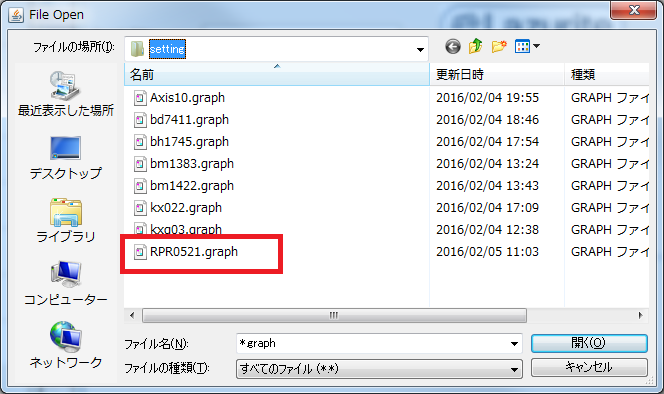Open the ファイルの種類 file type dropdown

(x=379, y=369)
